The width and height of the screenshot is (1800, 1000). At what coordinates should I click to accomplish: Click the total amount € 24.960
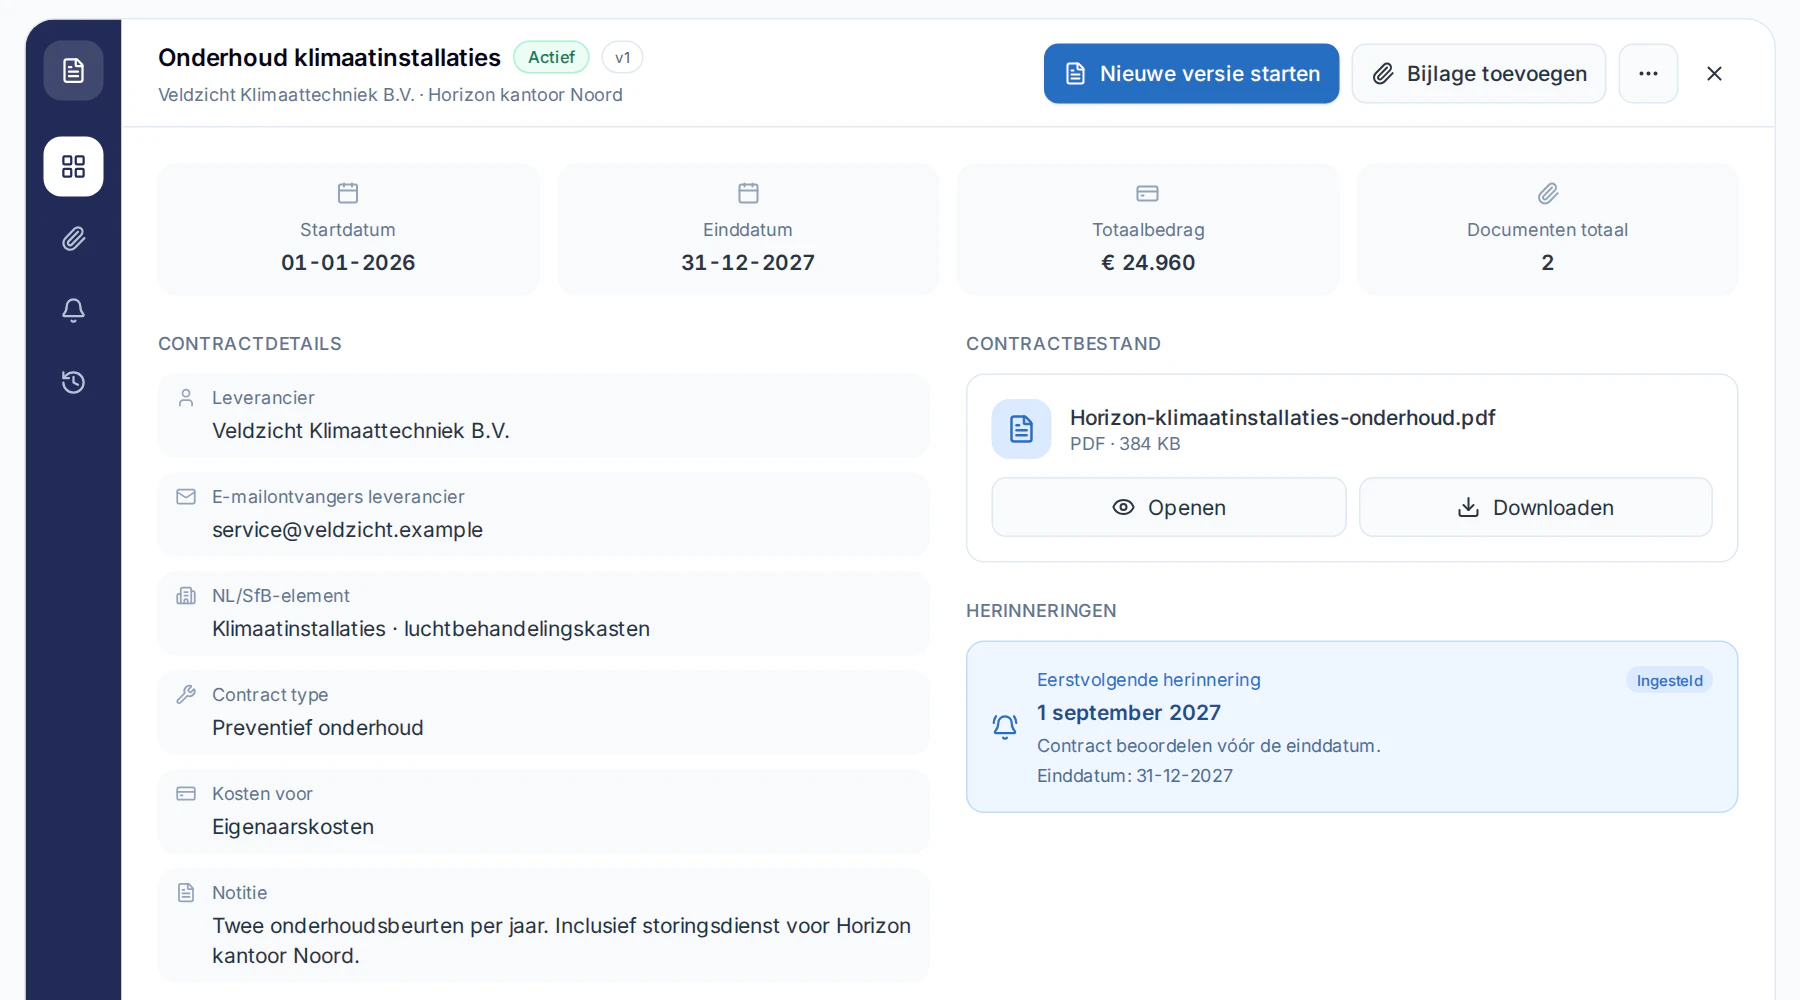pos(1148,263)
